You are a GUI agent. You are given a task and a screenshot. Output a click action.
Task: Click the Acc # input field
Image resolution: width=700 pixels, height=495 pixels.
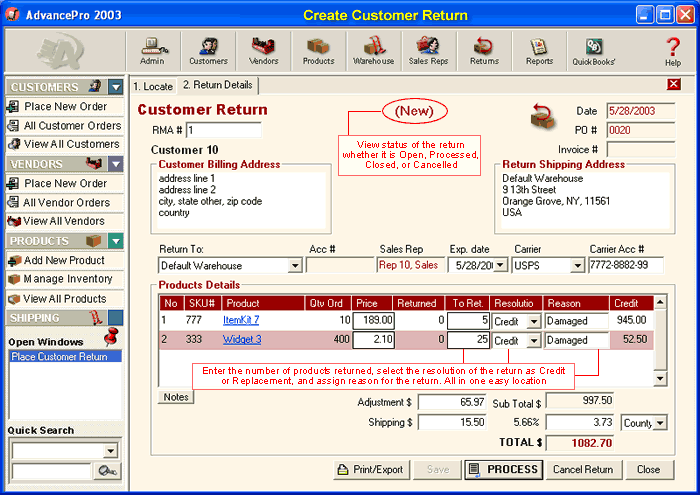(x=340, y=265)
